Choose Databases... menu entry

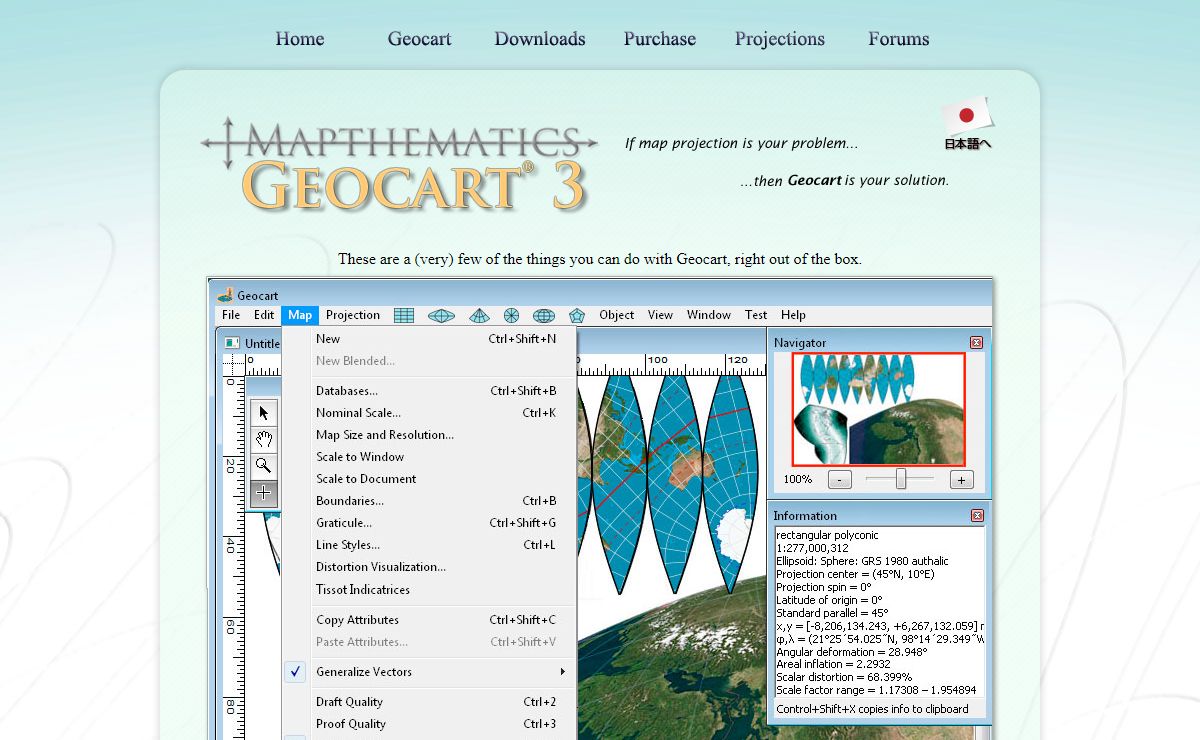click(430, 391)
